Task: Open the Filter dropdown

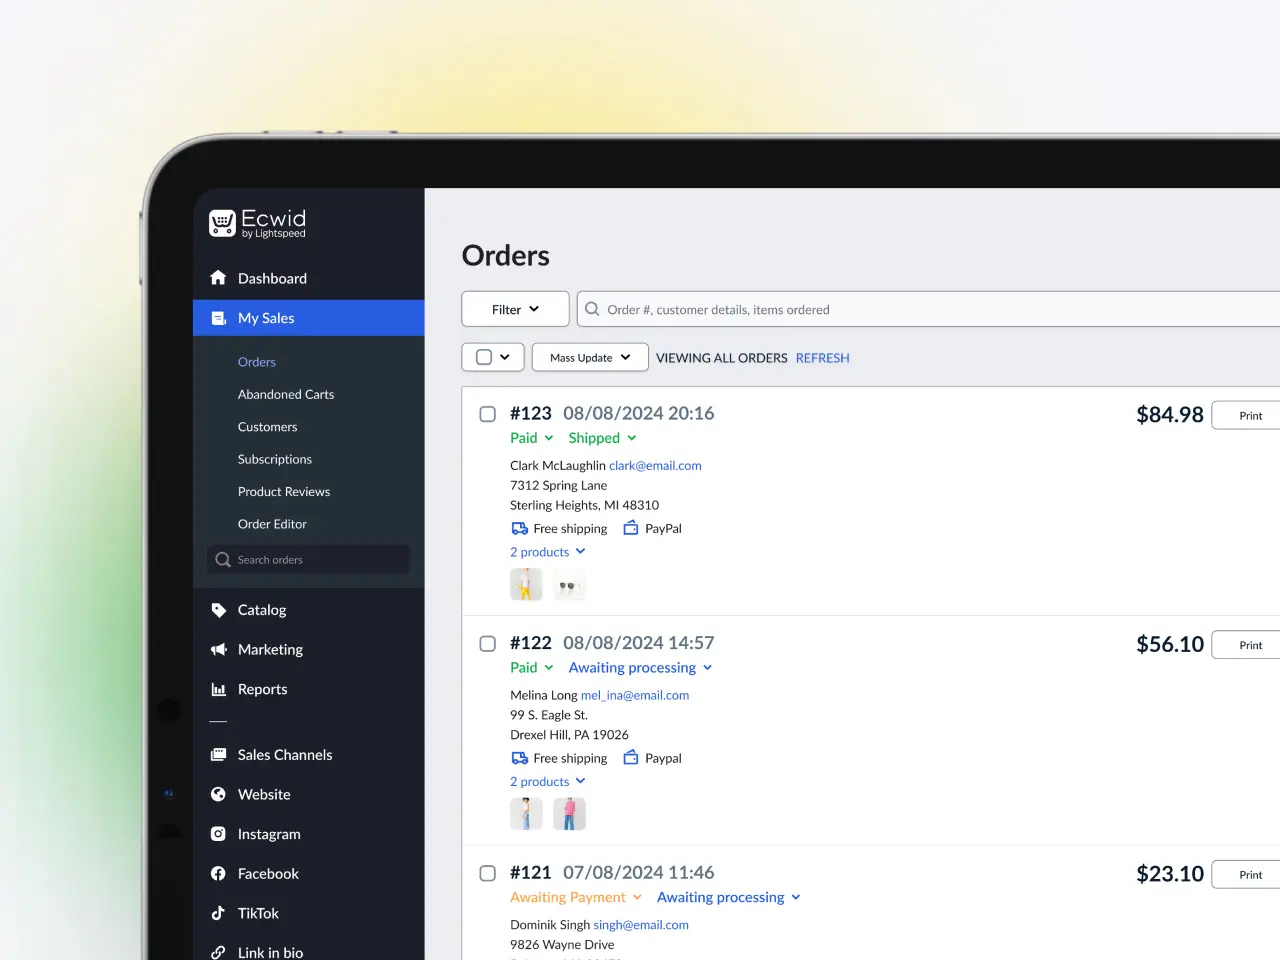Action: 515,309
